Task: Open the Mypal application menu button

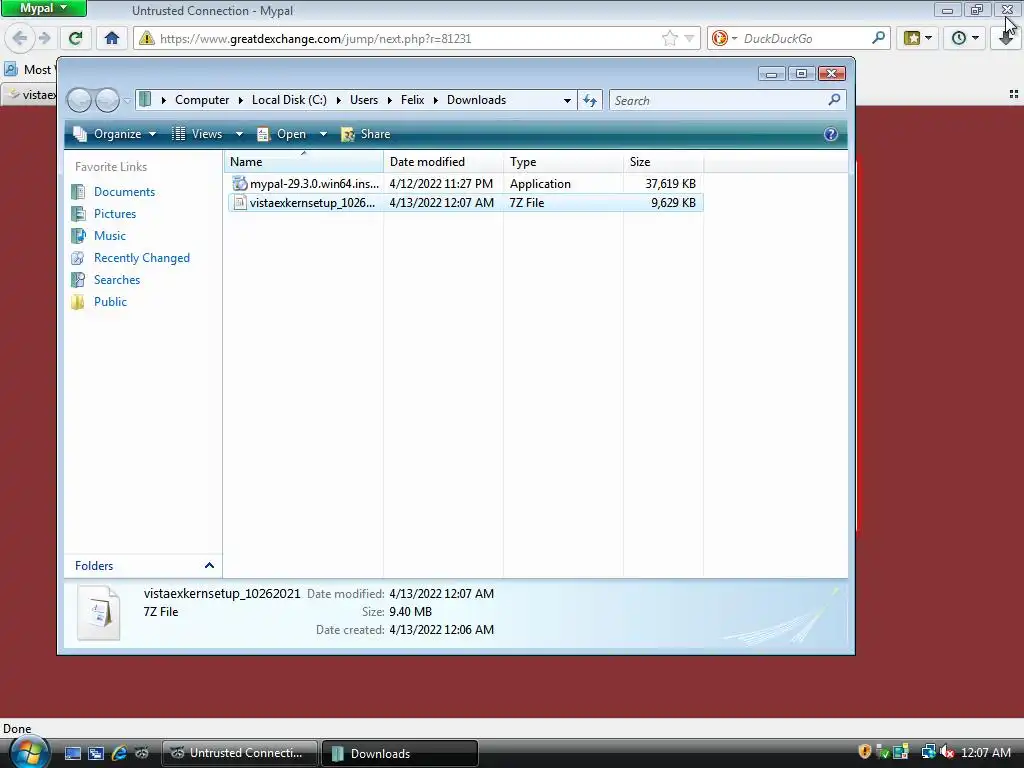Action: click(x=44, y=8)
